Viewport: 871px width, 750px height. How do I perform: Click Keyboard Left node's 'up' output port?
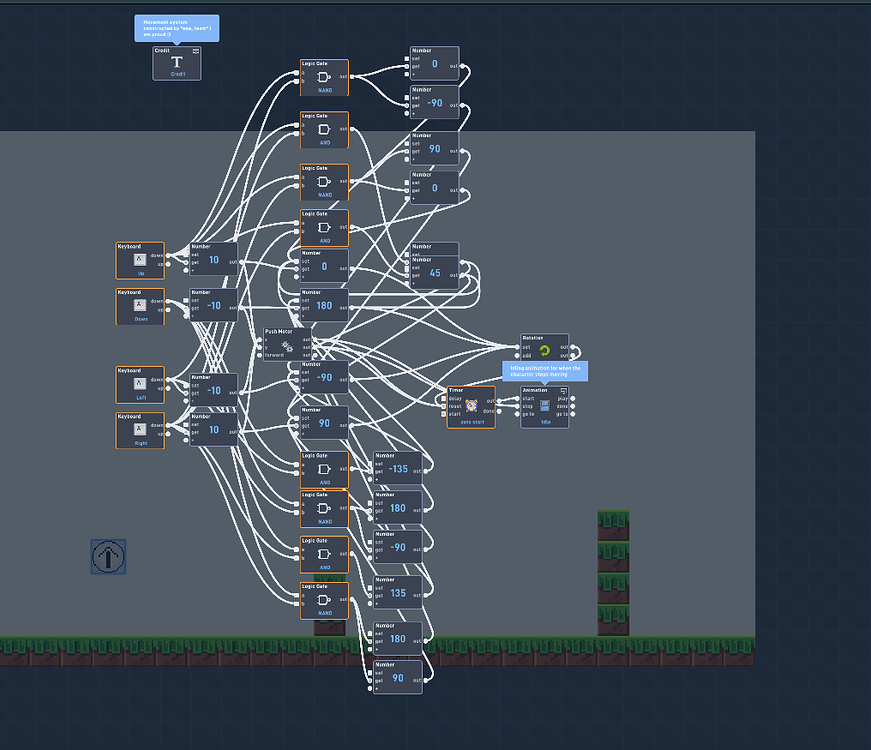(168, 388)
